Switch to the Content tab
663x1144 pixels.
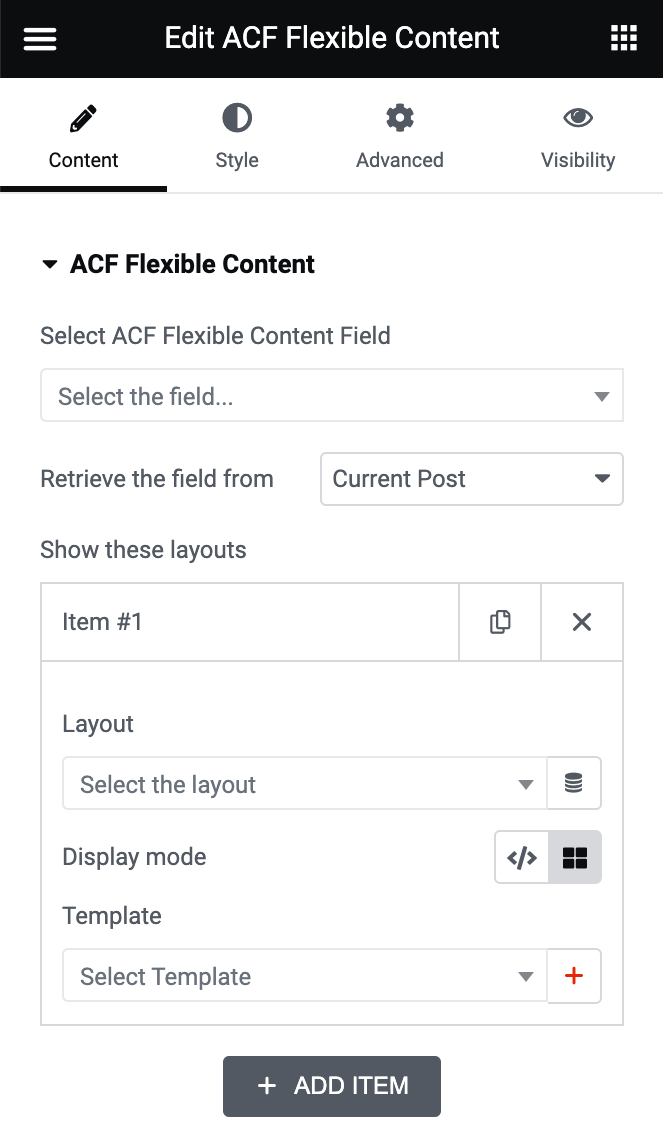[83, 137]
